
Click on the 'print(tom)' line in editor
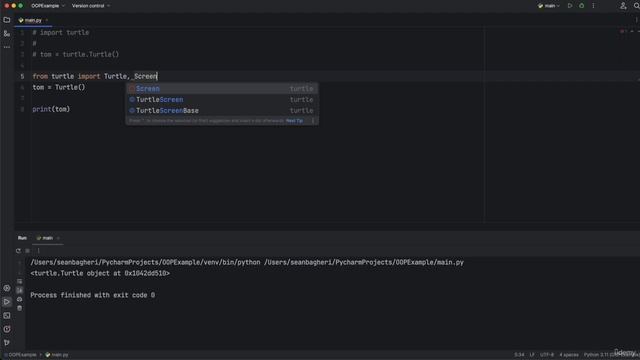[x=51, y=109]
